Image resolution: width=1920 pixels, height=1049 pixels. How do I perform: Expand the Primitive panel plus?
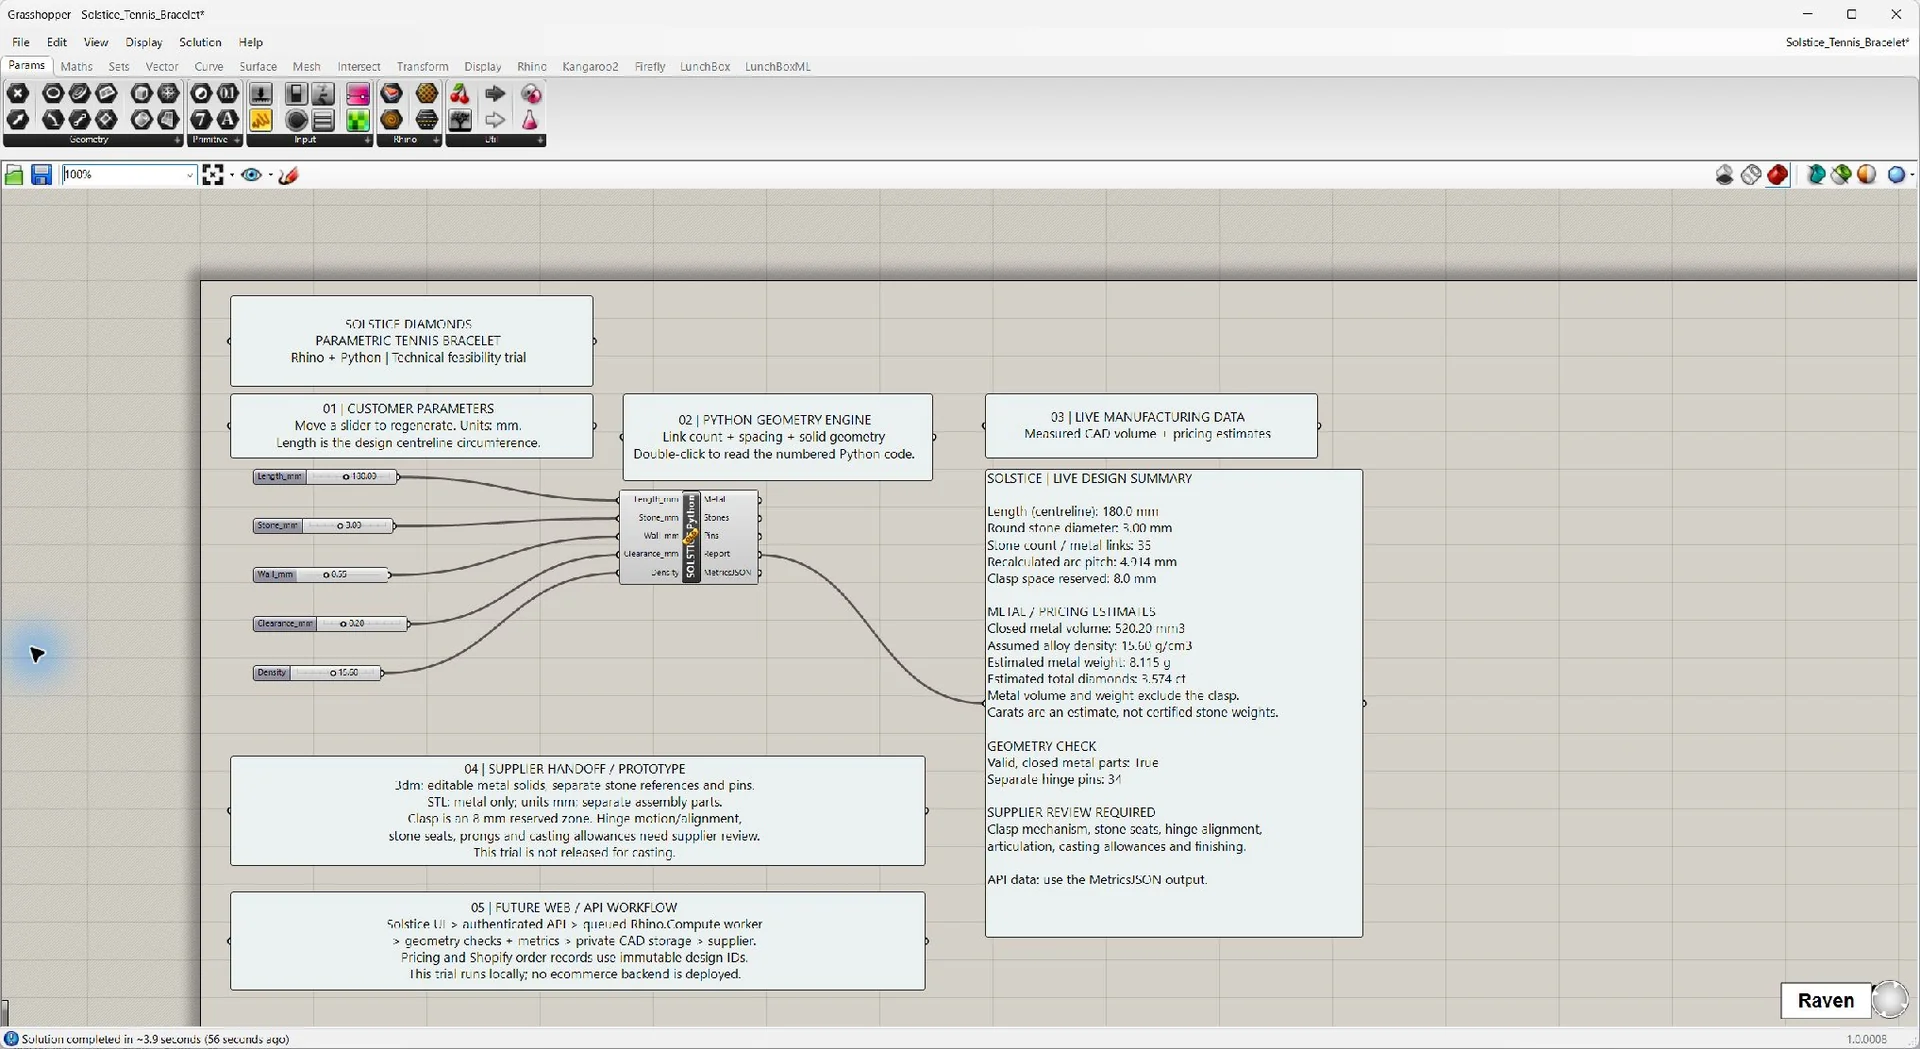click(x=237, y=140)
